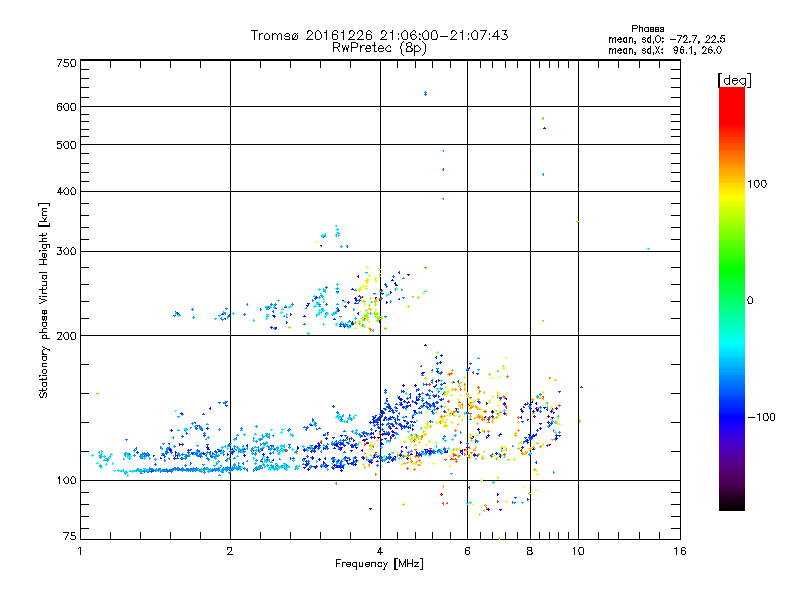This screenshot has height=600, width=800.
Task: Click 'Stationary phase Virtual Height [km]' axis label
Action: (44, 300)
